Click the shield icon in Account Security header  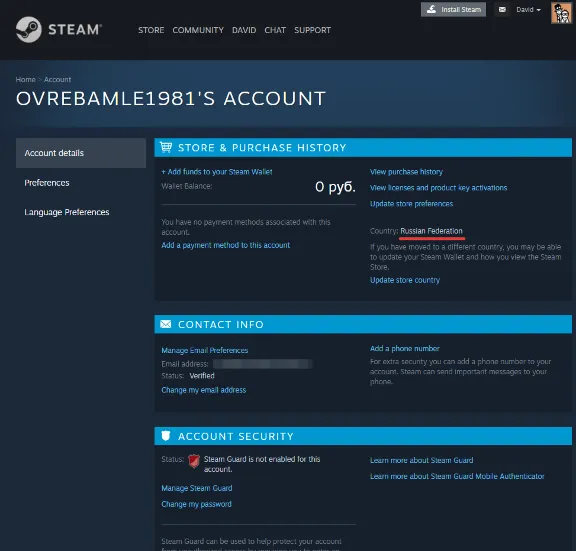[166, 436]
